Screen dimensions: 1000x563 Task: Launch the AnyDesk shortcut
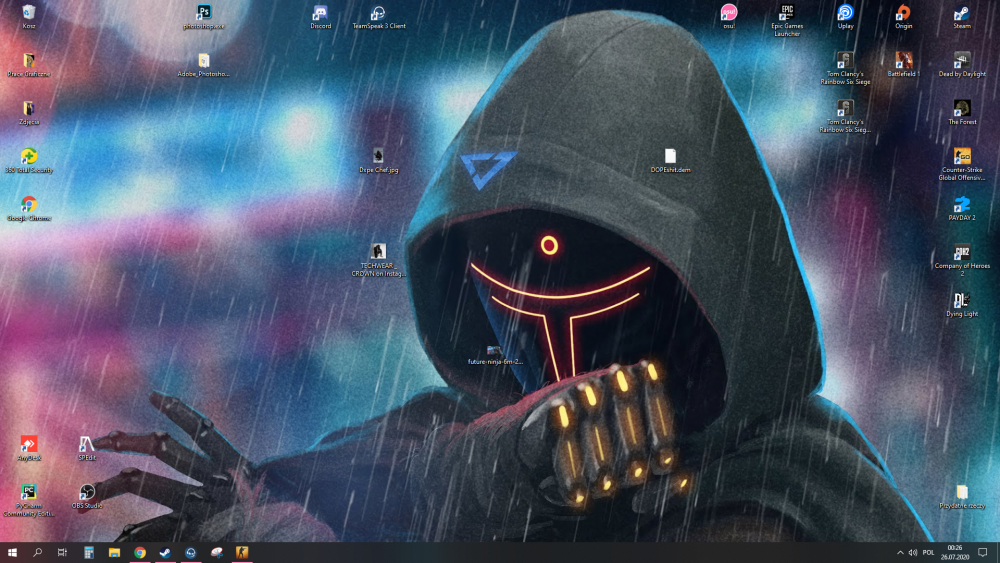[x=29, y=448]
